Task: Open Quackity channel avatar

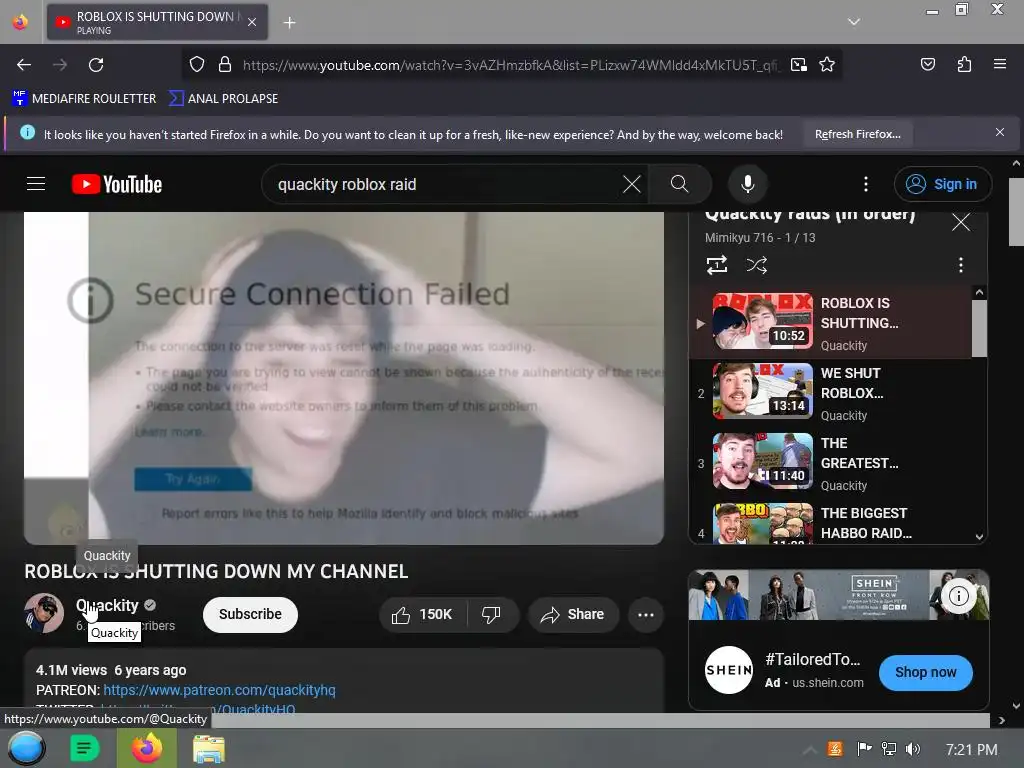Action: [44, 613]
